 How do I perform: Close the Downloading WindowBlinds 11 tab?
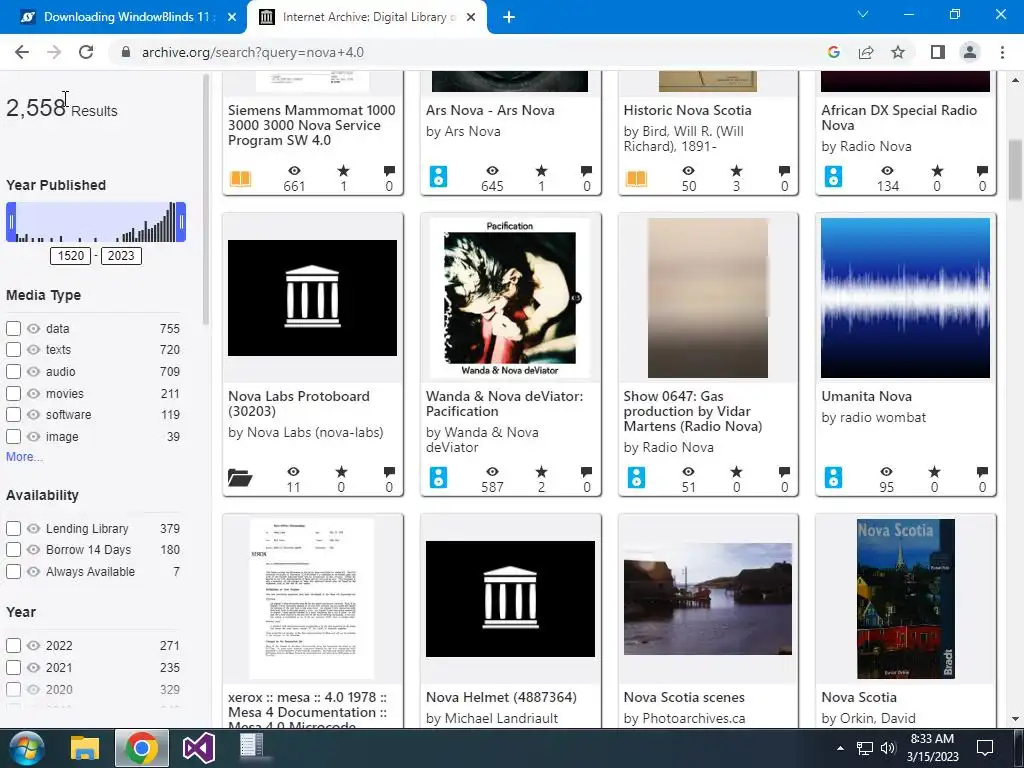(232, 17)
